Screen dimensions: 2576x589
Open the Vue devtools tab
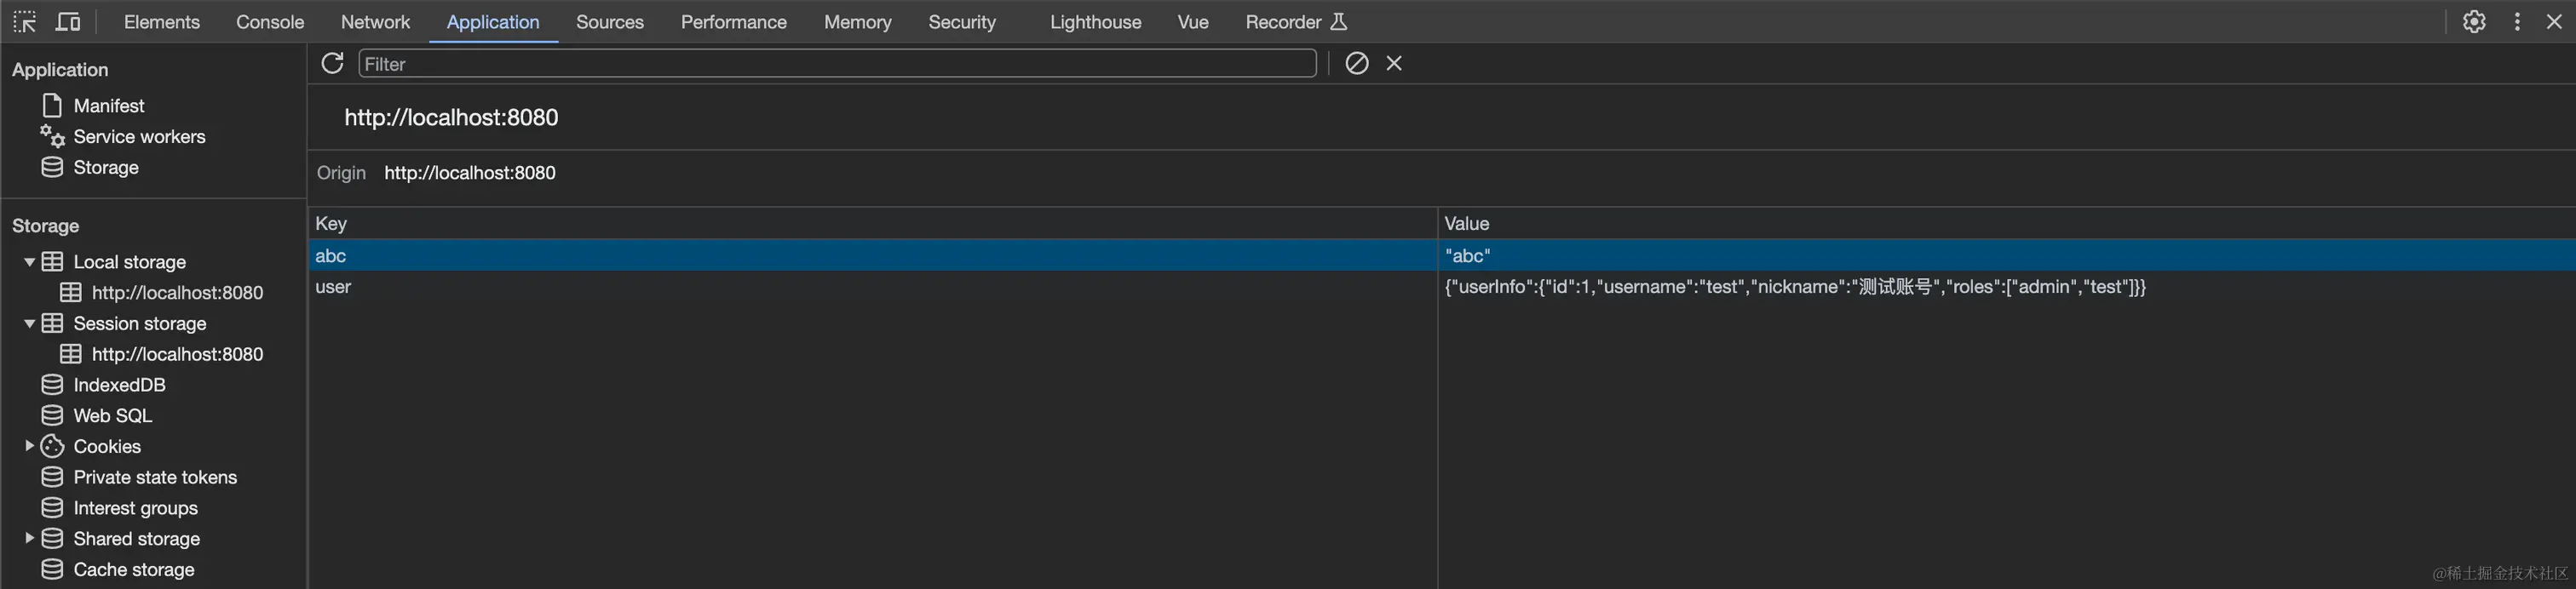point(1193,22)
